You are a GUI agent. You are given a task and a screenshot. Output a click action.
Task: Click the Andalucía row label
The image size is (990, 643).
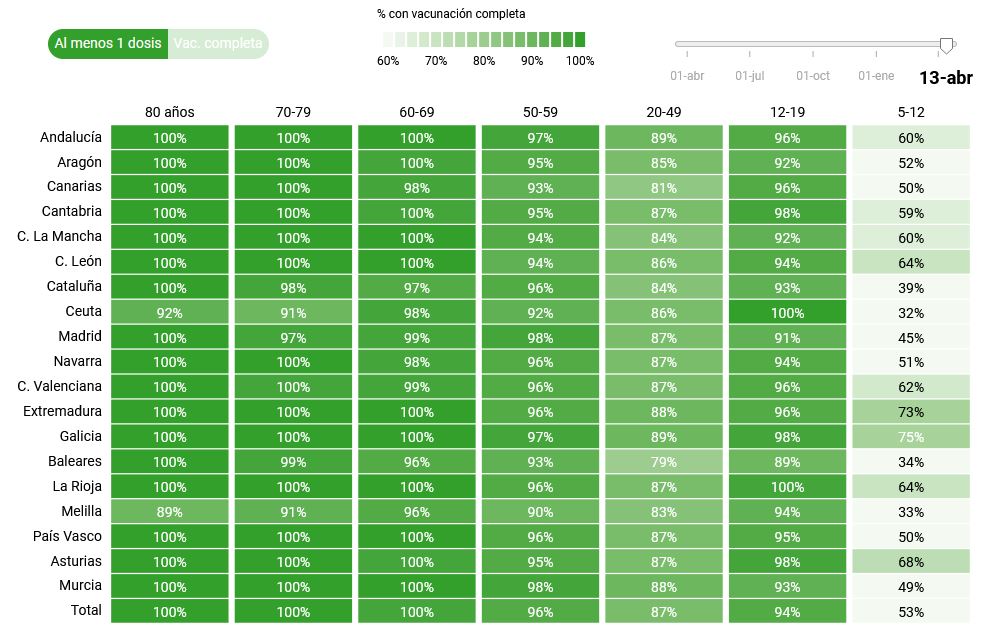[71, 137]
